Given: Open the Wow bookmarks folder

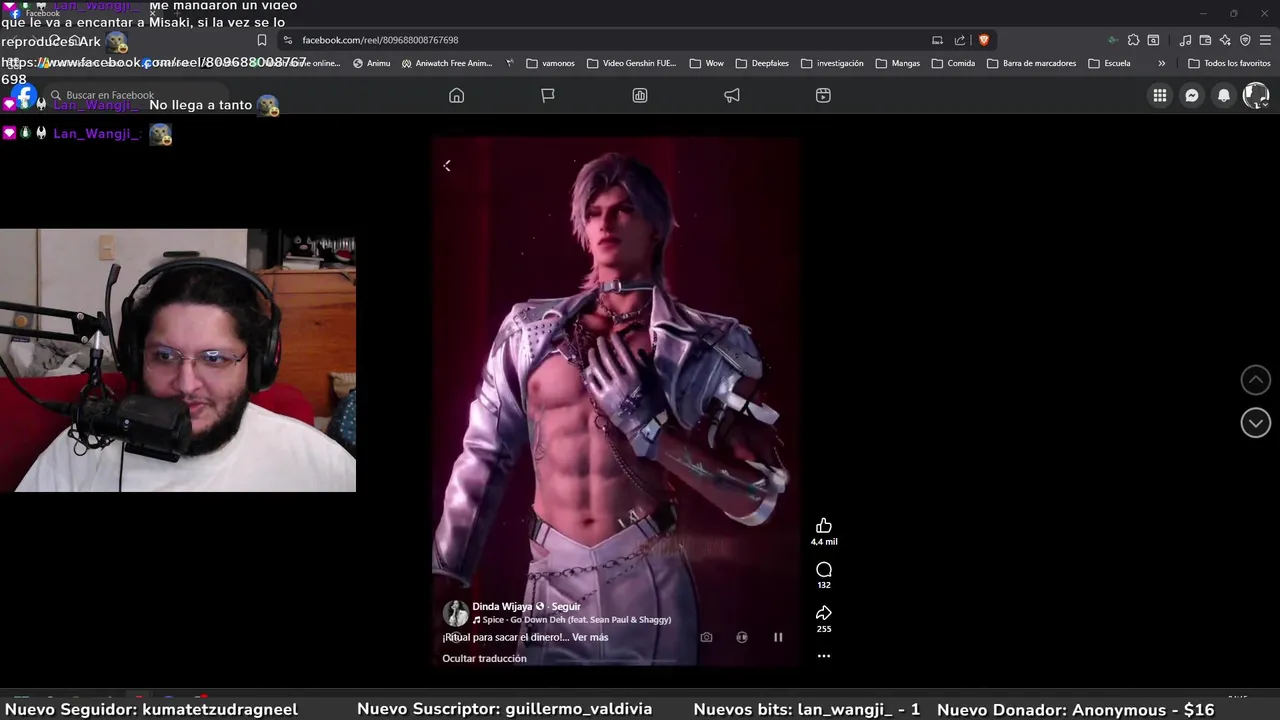Looking at the screenshot, I should pos(706,63).
